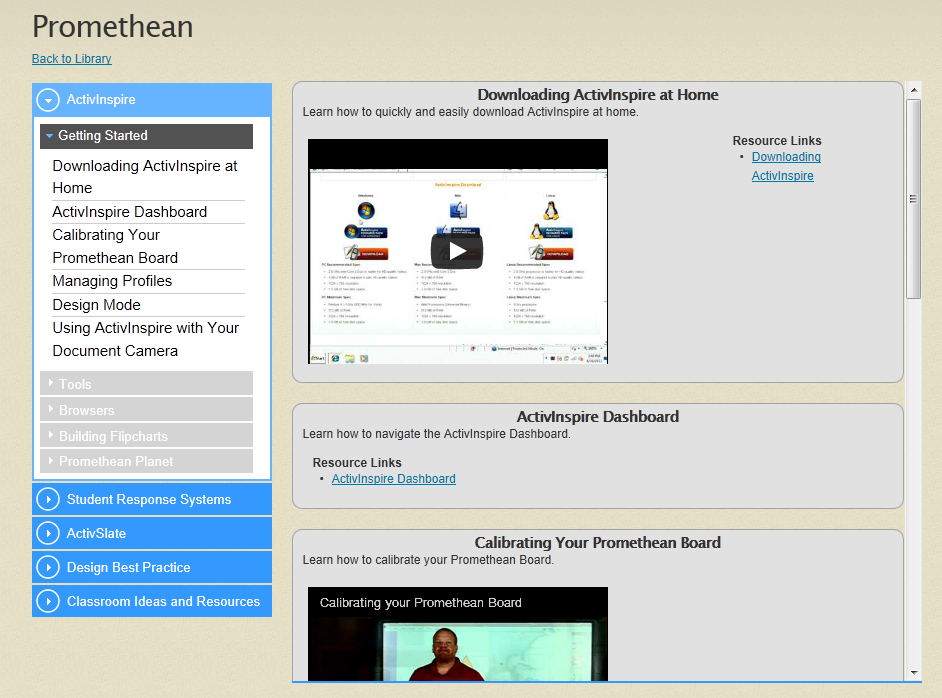
Task: Collapse the ActivInspire section circle icon
Action: (48, 100)
